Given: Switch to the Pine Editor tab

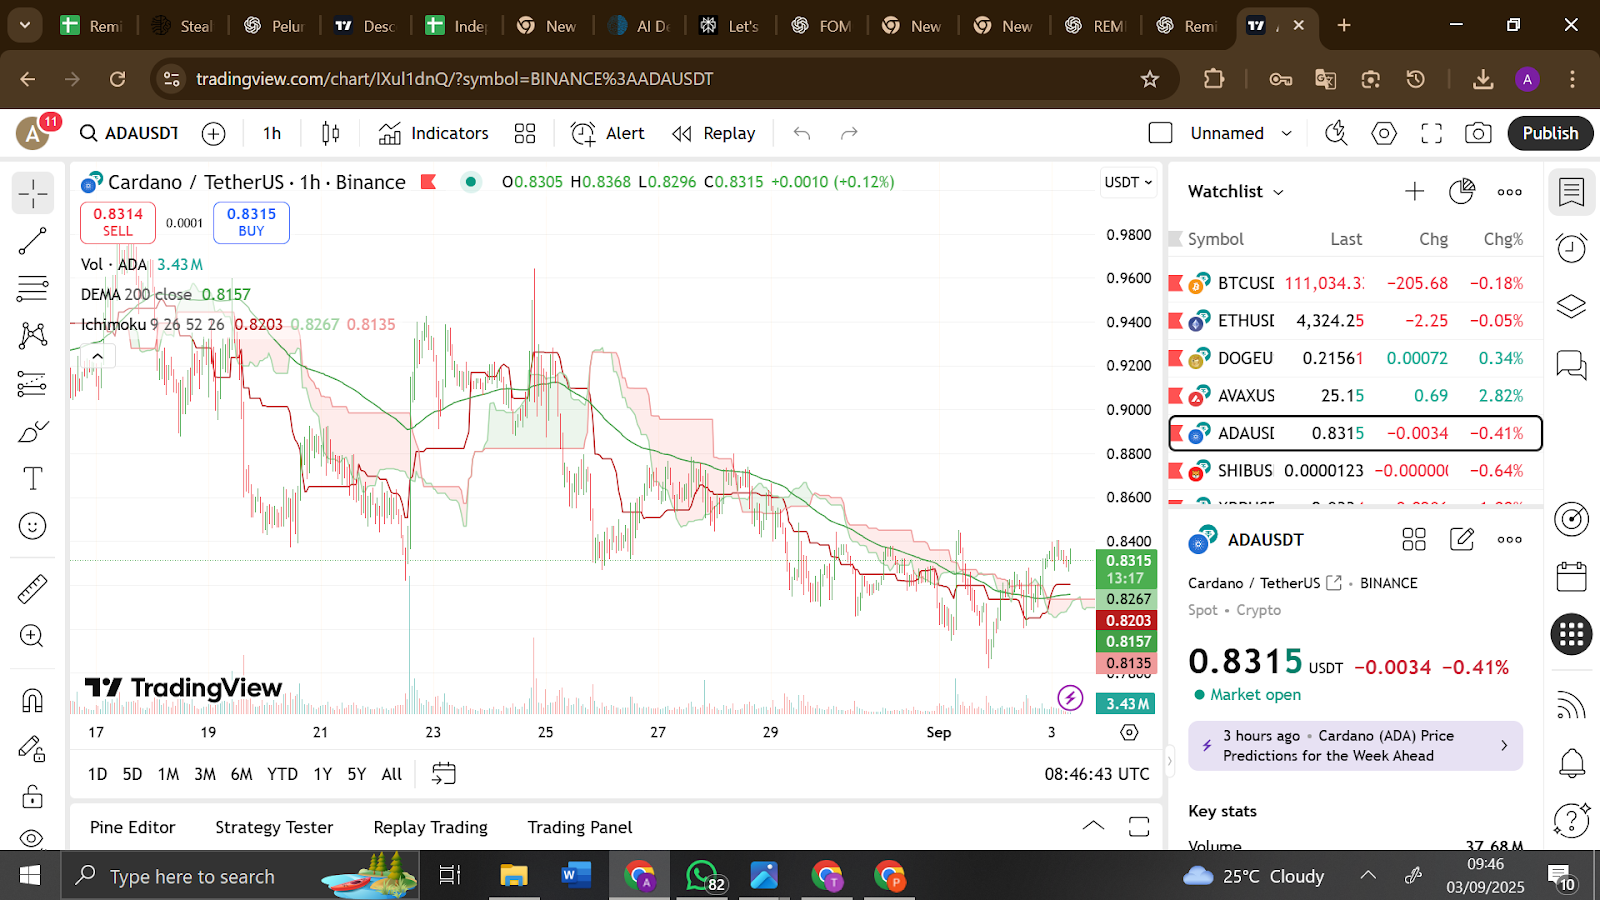Looking at the screenshot, I should tap(132, 827).
